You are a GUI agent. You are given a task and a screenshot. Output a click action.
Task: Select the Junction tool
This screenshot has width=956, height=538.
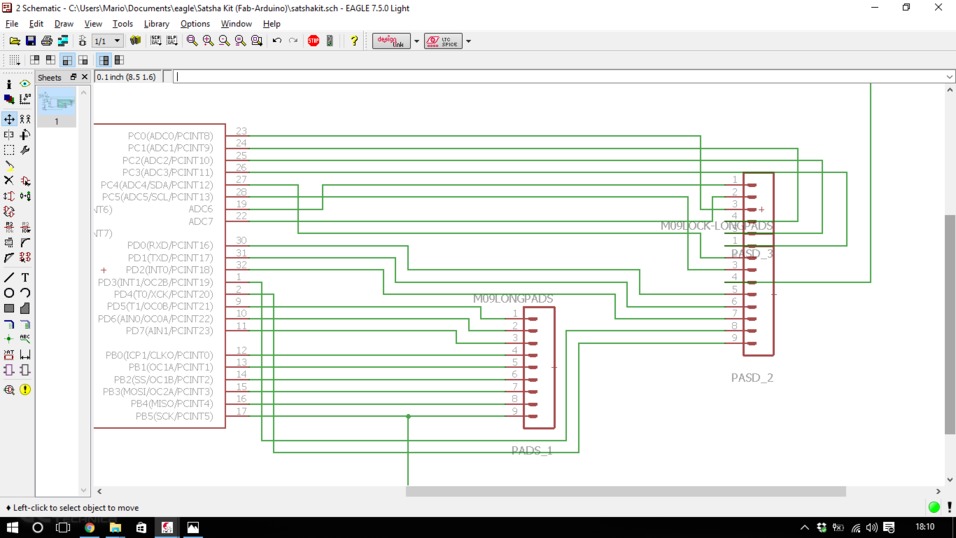9,339
